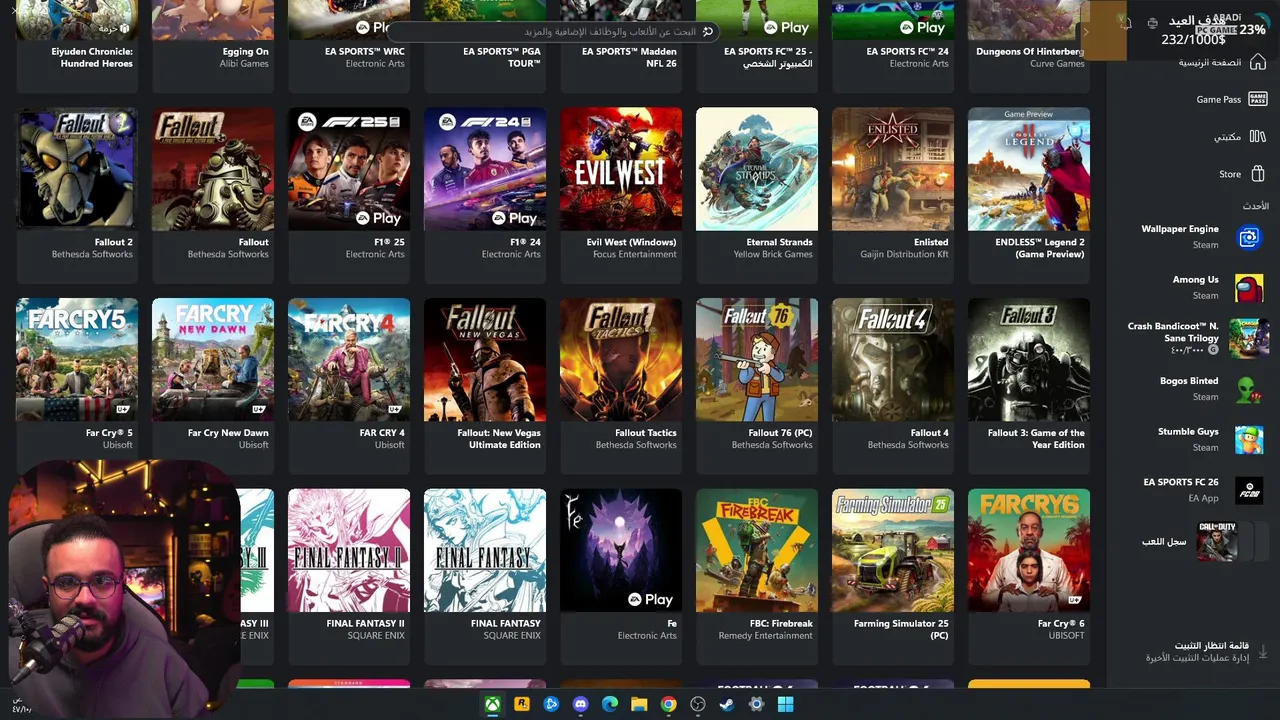1280x720 pixels.
Task: Open the Evil West cover art
Action: pos(621,169)
